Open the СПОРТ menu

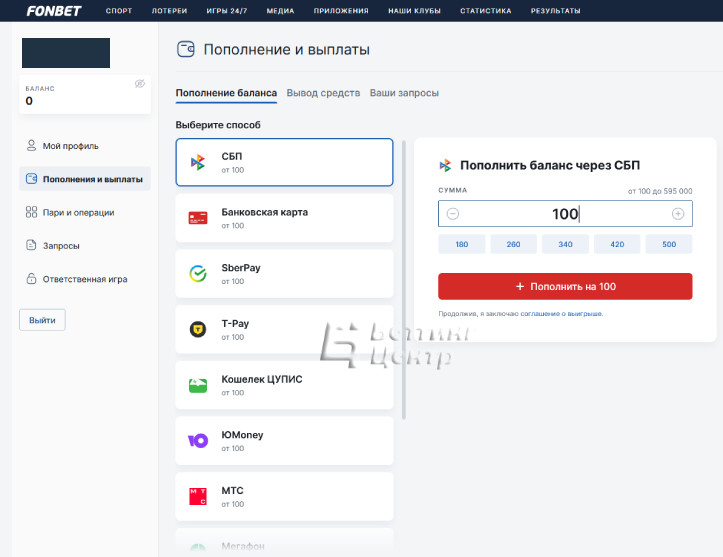coord(119,11)
